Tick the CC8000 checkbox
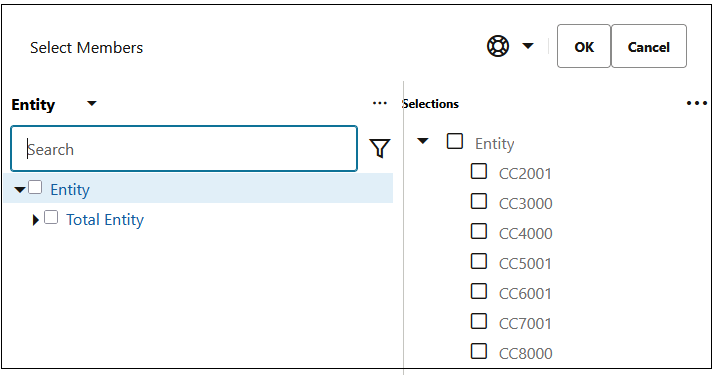The width and height of the screenshot is (716, 375). click(479, 351)
